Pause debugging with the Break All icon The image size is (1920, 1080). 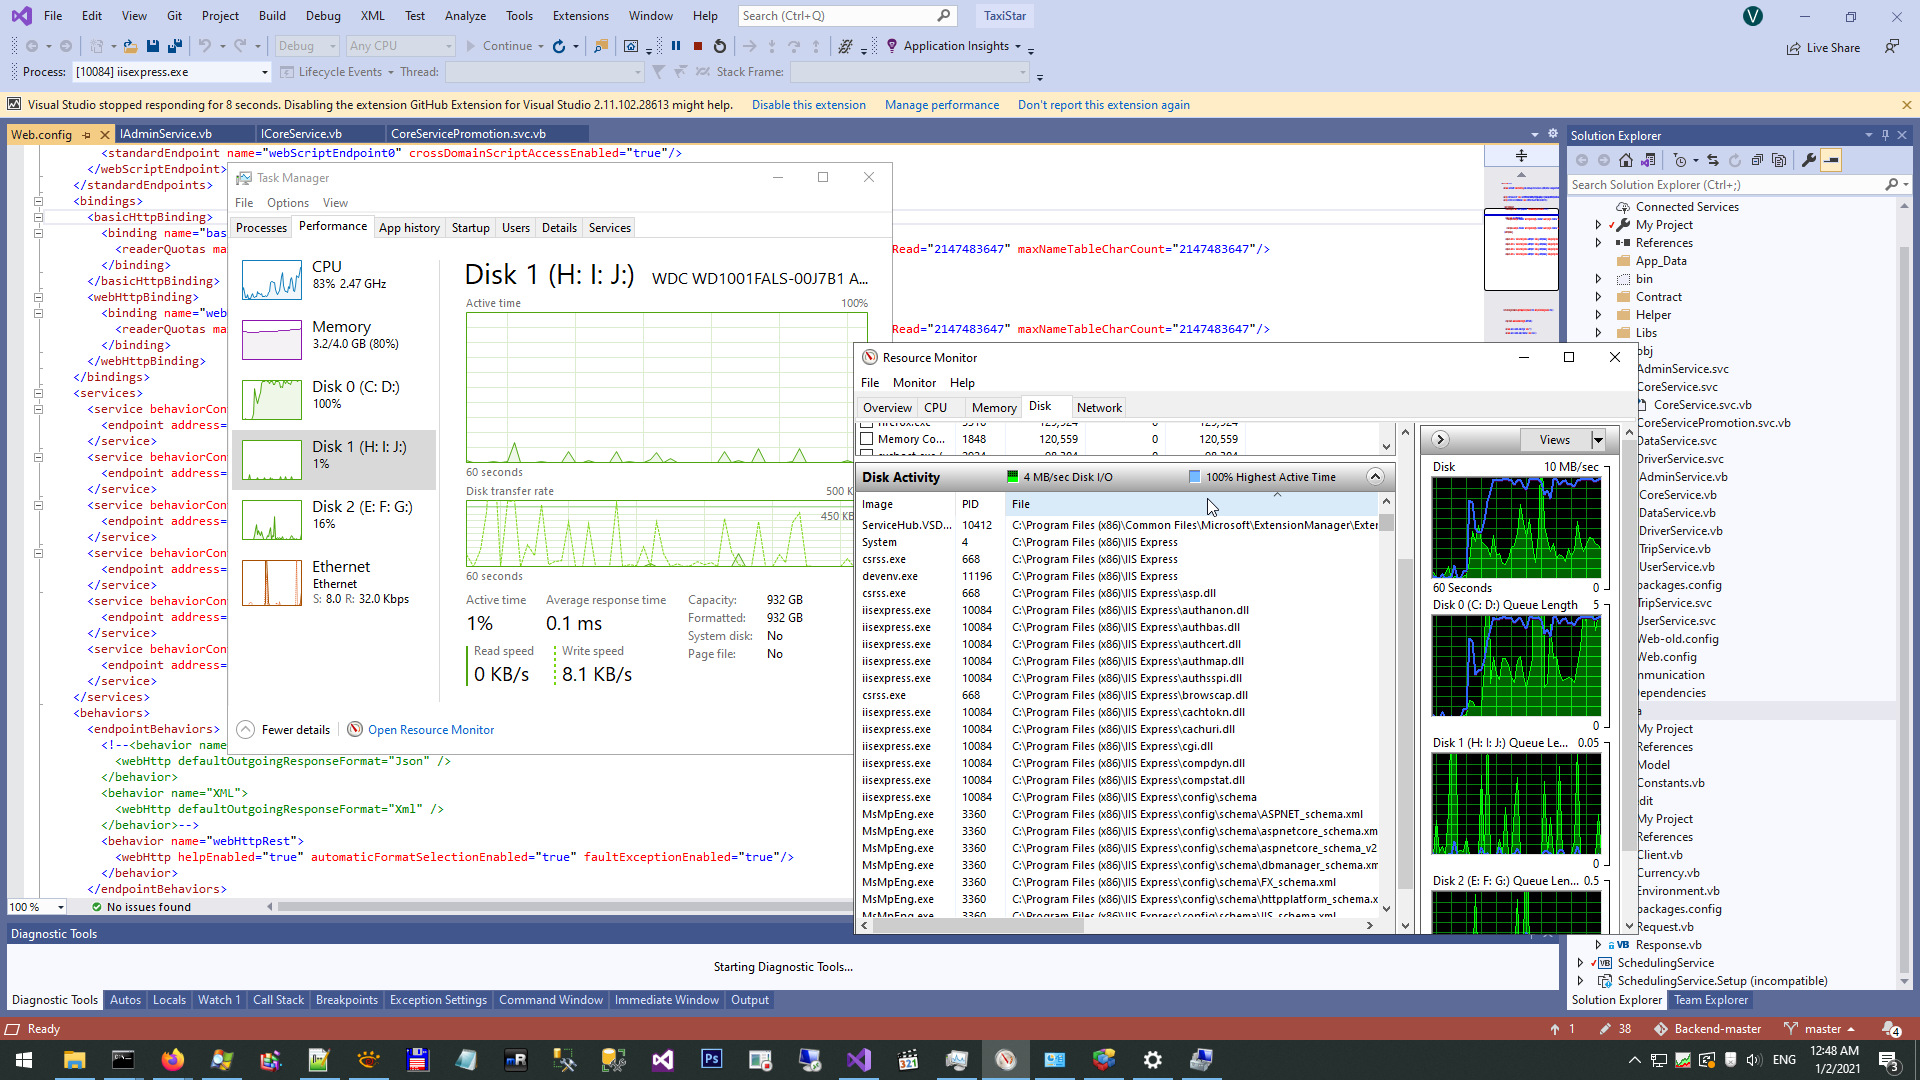click(x=676, y=46)
